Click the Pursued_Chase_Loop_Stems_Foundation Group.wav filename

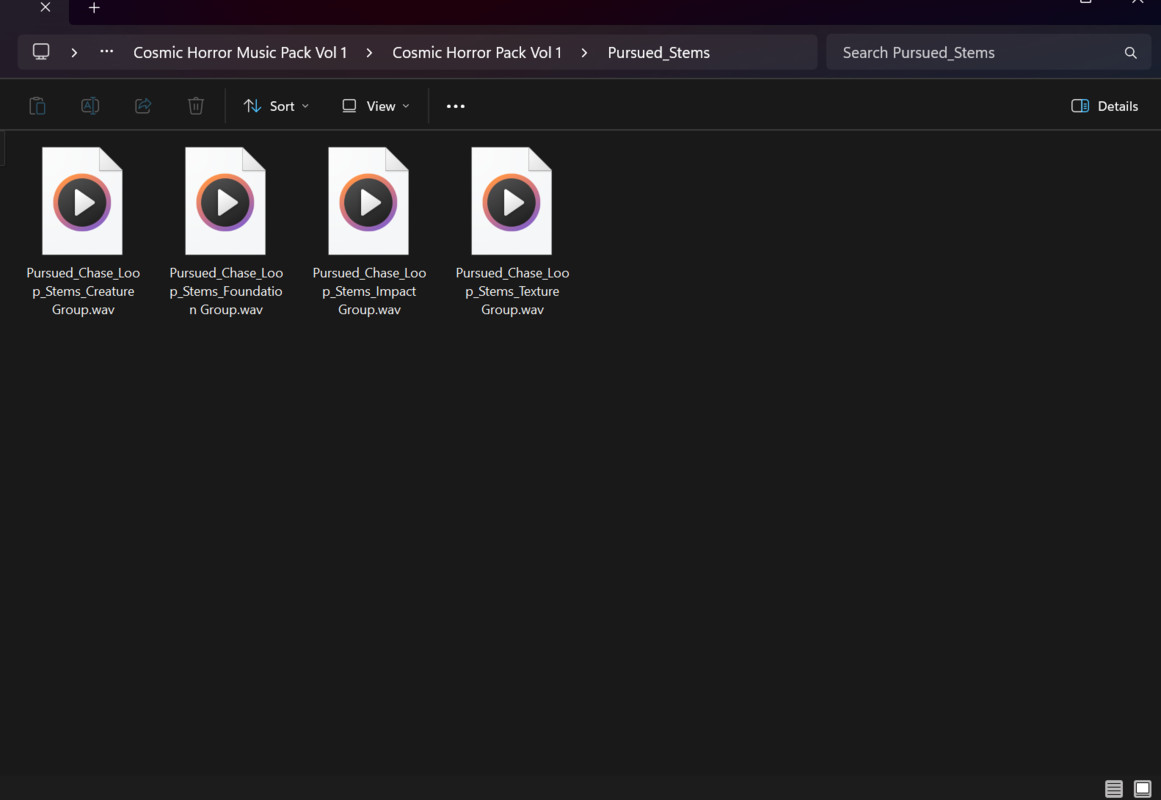(x=226, y=291)
